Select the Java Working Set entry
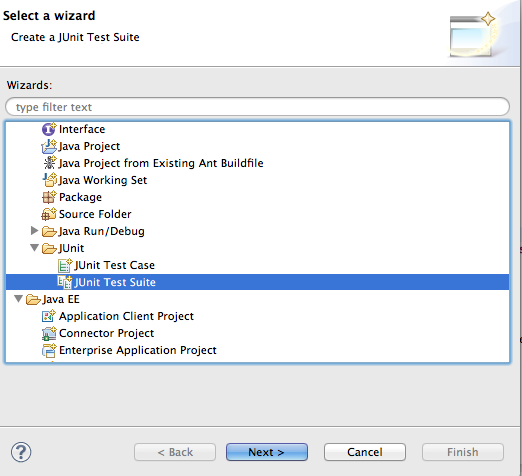522x476 pixels. click(x=103, y=180)
